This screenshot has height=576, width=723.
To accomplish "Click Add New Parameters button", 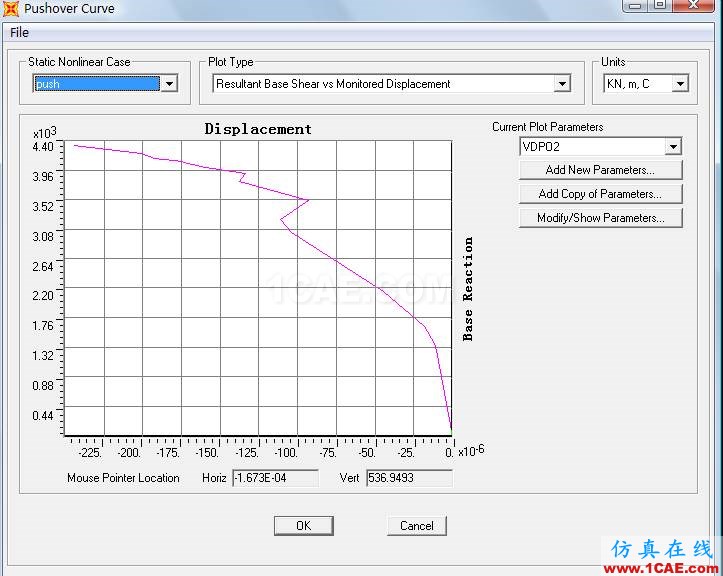I will tap(600, 170).
